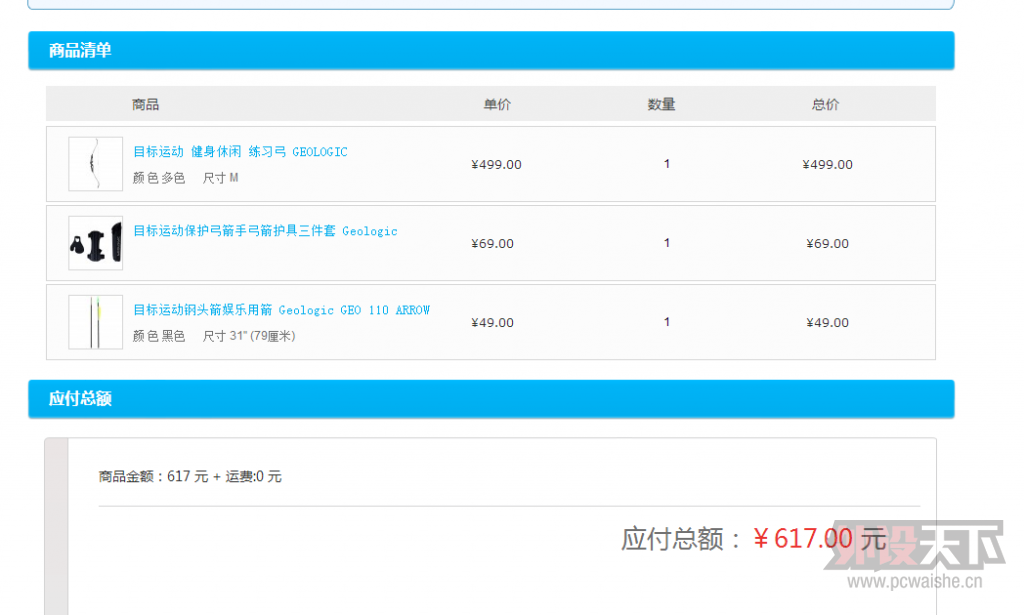The height and width of the screenshot is (615, 1024).
Task: Click the 应付总额 section header
Action: [491, 399]
